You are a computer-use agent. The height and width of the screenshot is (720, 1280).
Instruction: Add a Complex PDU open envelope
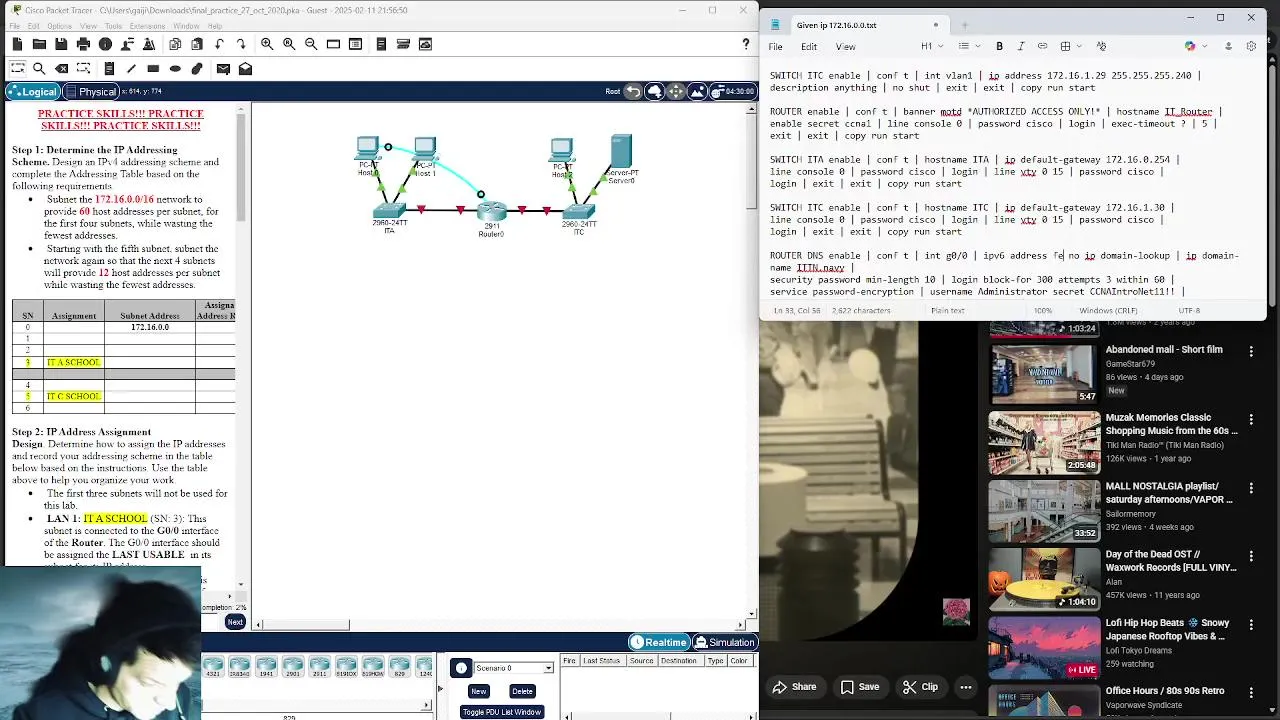click(x=245, y=69)
